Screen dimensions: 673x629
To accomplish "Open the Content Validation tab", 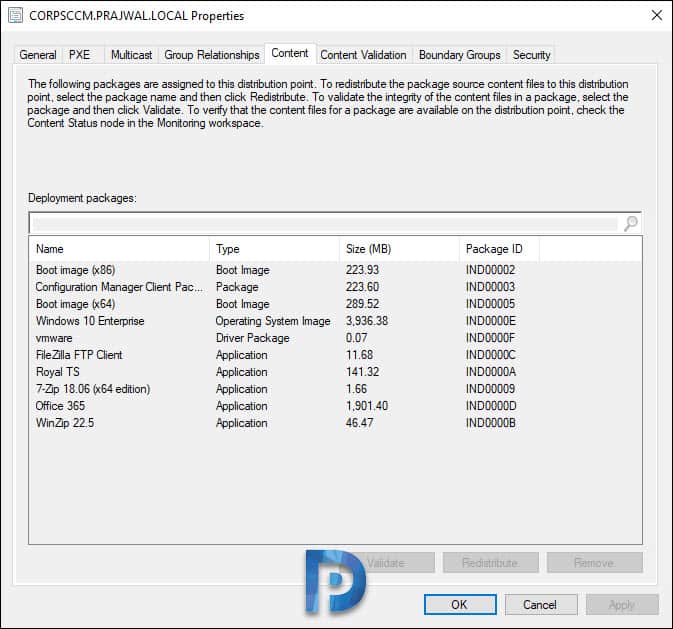I will tap(363, 55).
